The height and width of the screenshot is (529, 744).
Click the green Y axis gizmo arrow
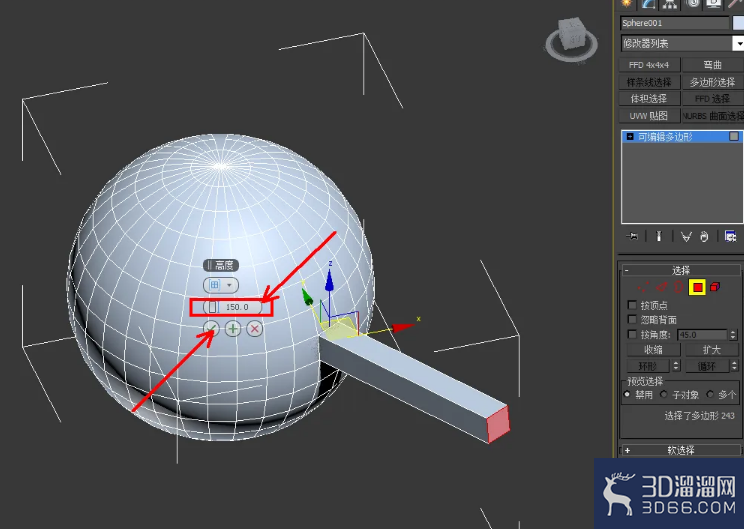pos(307,297)
